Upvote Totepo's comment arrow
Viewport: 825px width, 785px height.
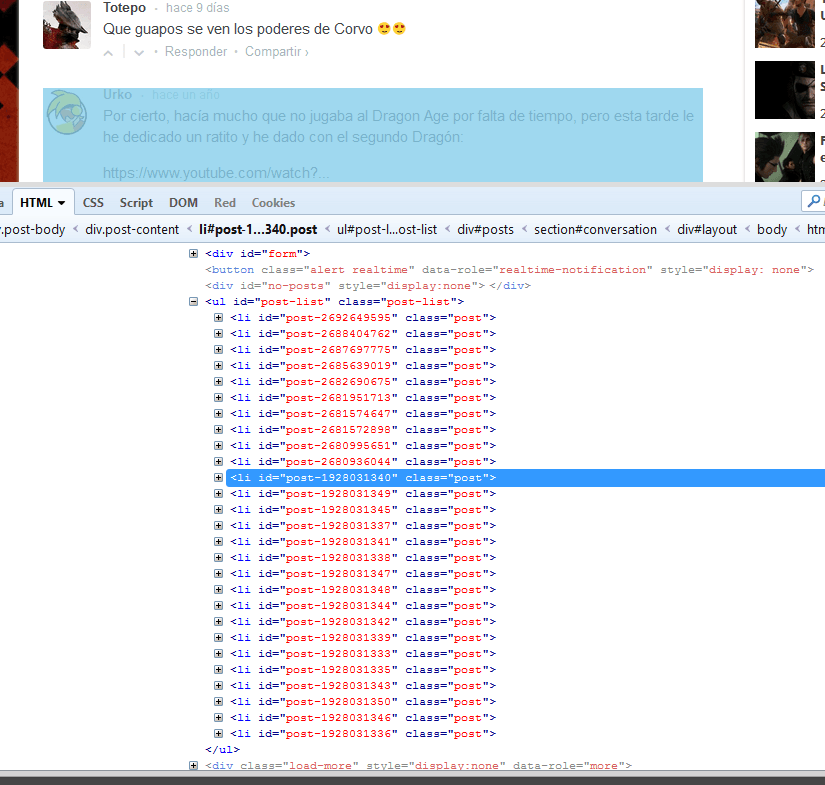108,53
